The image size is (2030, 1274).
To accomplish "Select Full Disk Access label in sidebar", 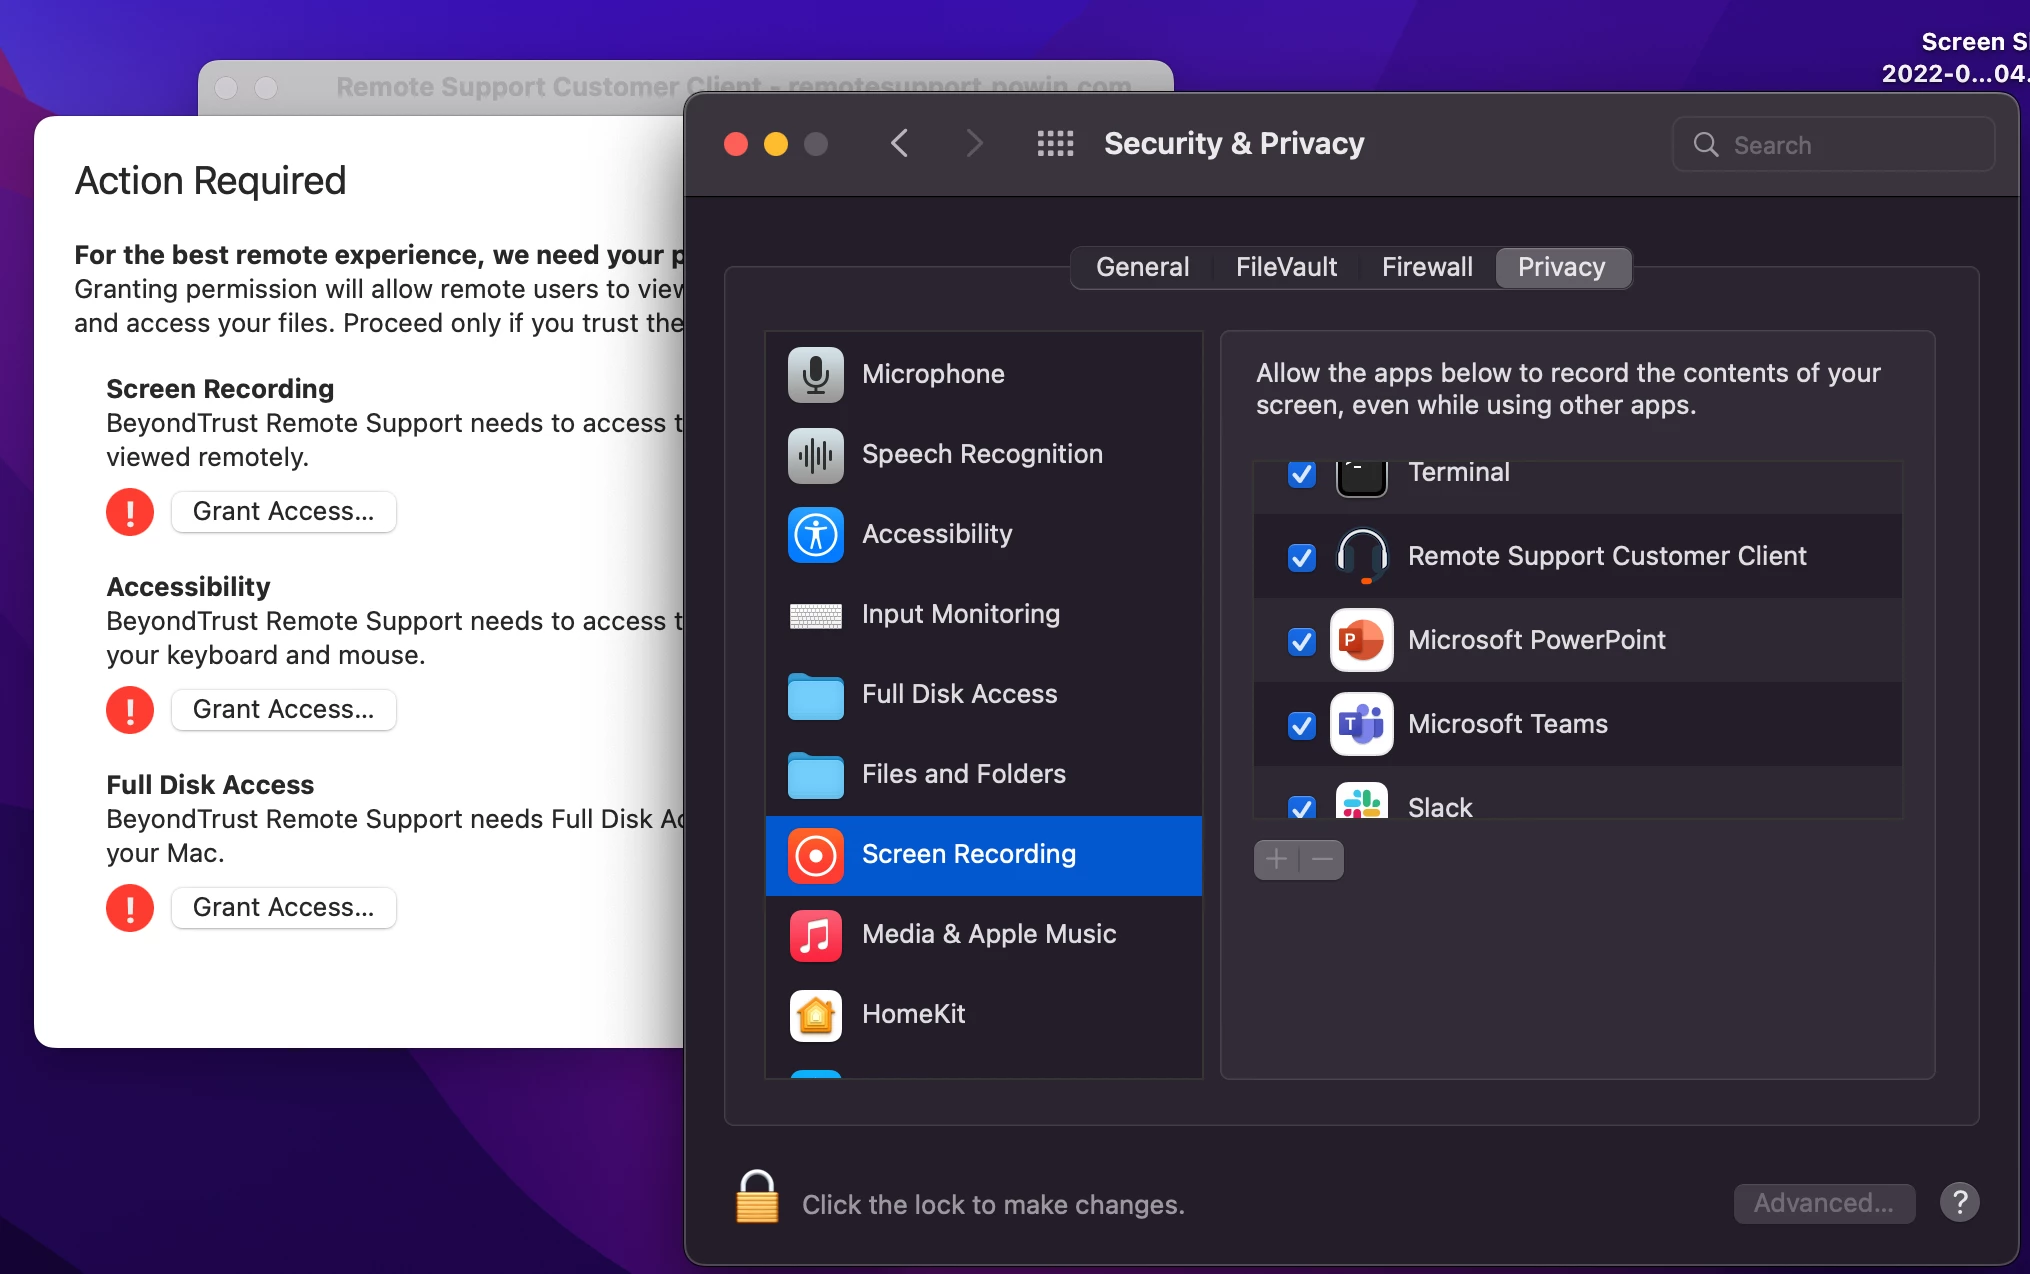I will click(959, 694).
